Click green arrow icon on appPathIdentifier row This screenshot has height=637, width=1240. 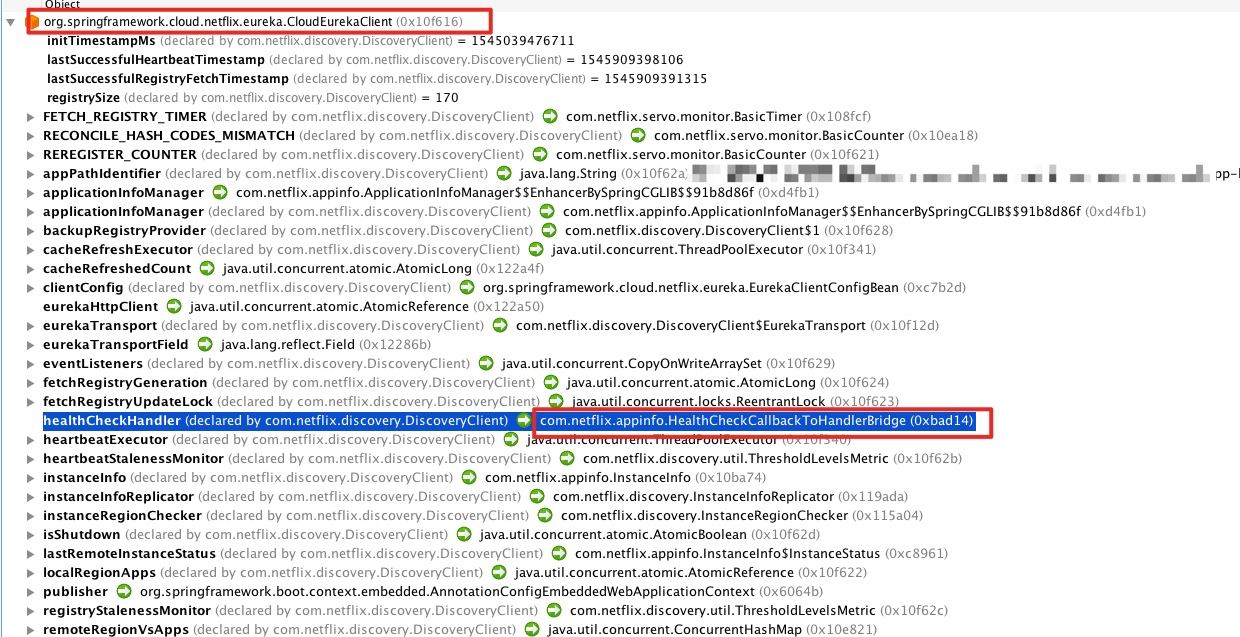(x=504, y=173)
